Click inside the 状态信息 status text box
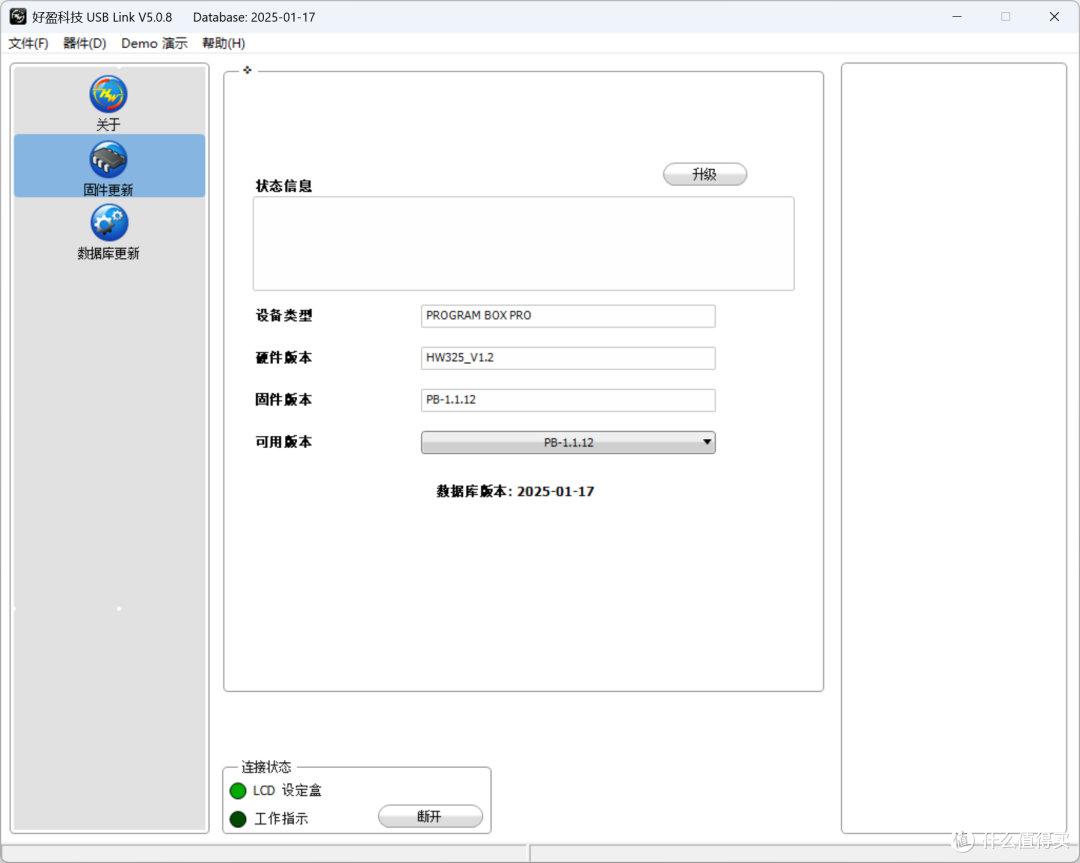The width and height of the screenshot is (1080, 863). tap(523, 243)
